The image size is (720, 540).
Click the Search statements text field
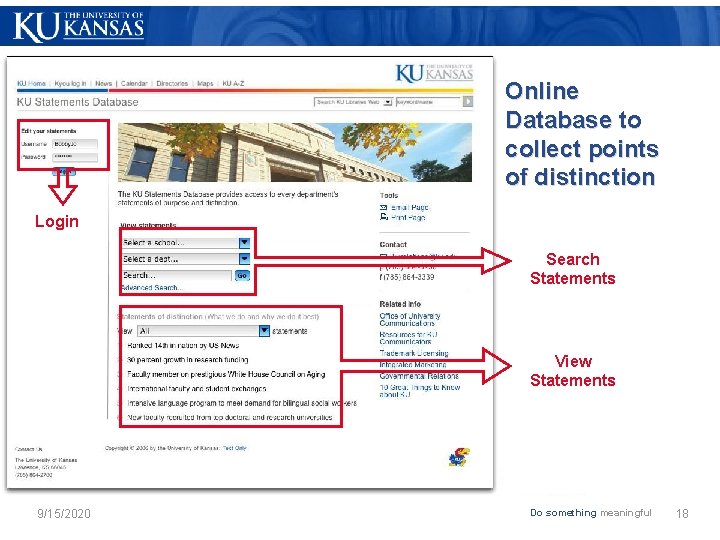(x=177, y=276)
